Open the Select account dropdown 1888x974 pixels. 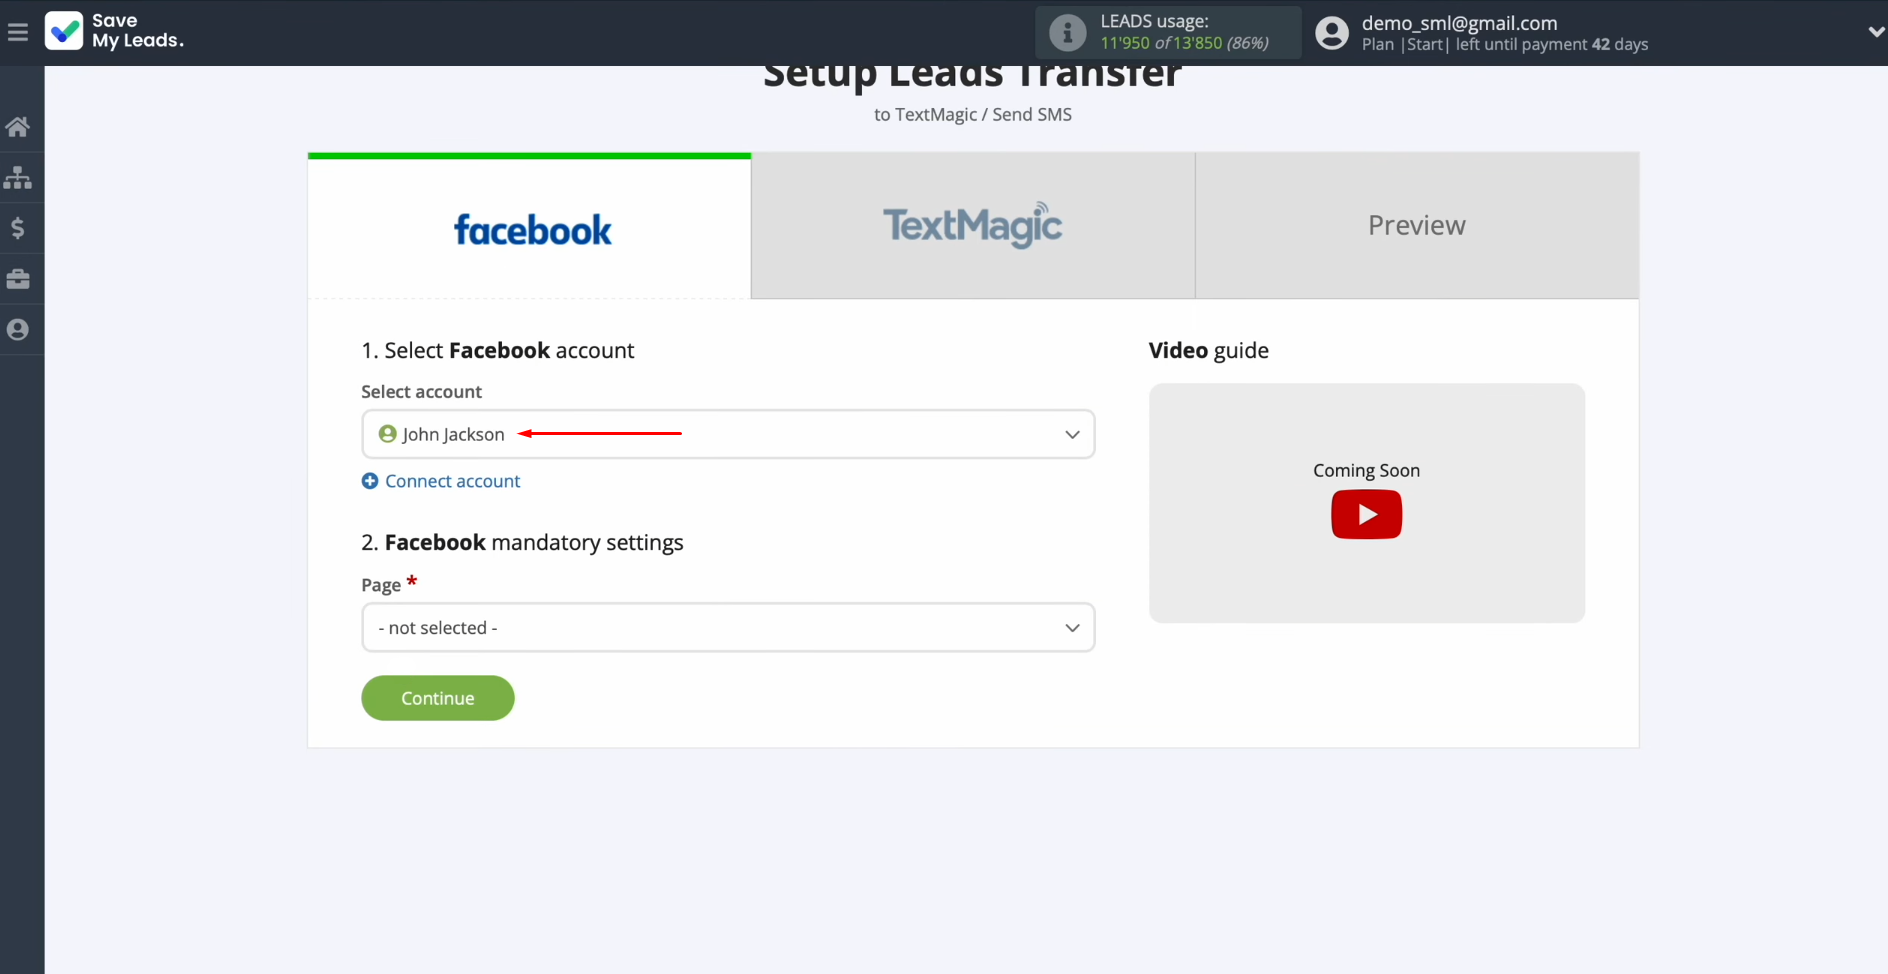coord(728,434)
